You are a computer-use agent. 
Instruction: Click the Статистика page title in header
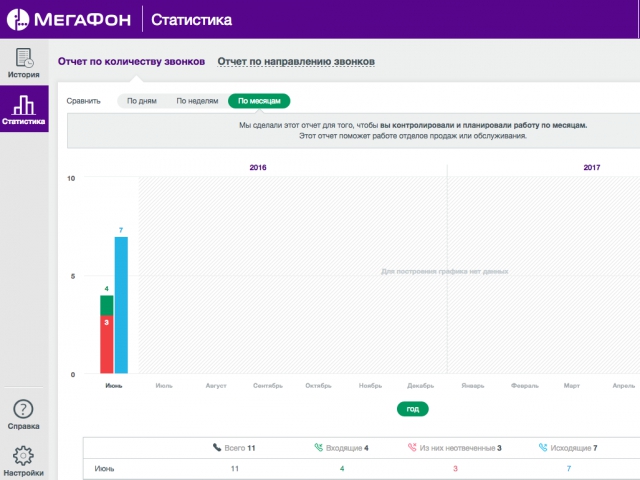click(x=191, y=20)
